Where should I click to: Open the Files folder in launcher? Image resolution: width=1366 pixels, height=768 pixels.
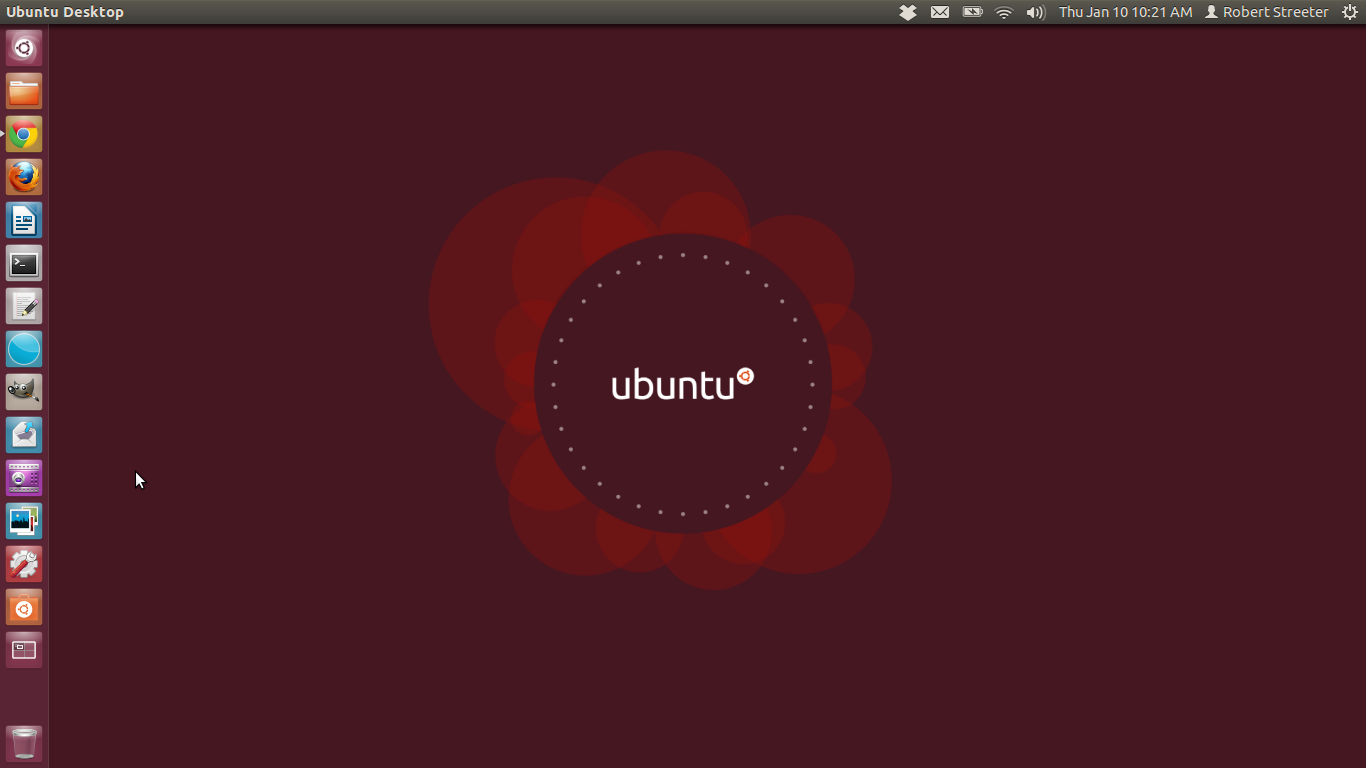24,91
